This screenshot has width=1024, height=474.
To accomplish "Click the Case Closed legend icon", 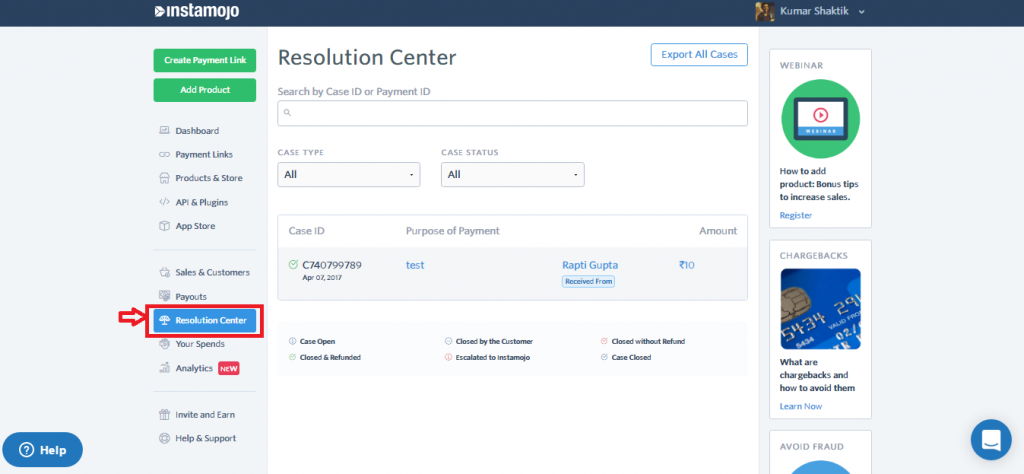I will [604, 357].
